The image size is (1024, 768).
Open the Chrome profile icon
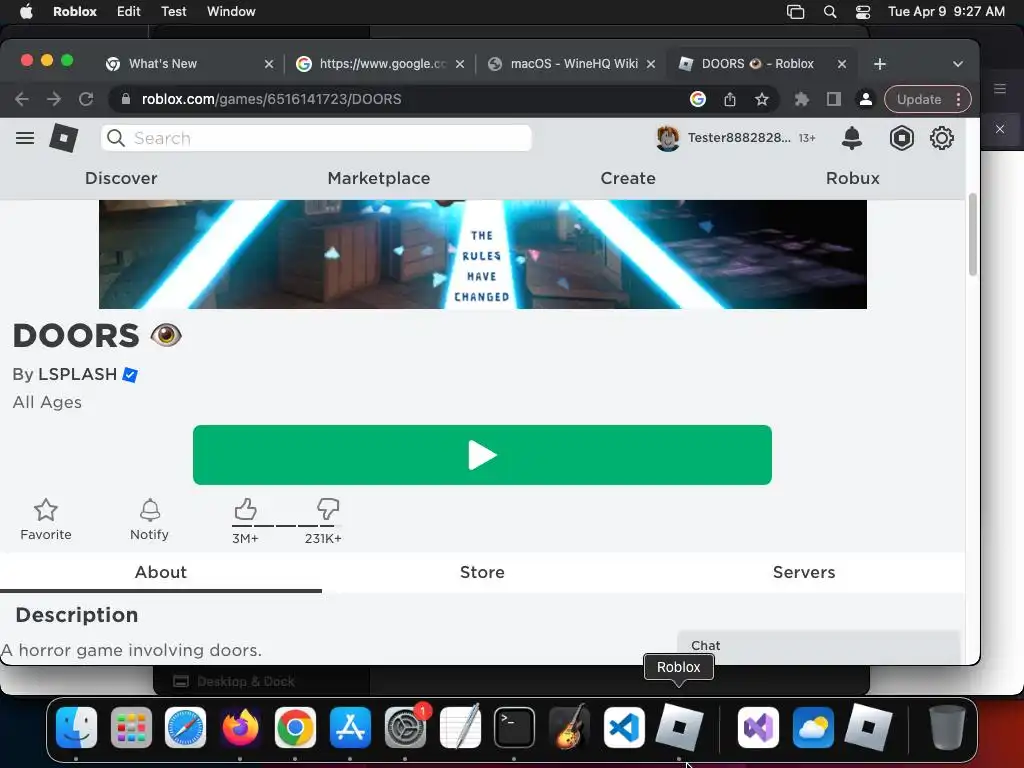[x=865, y=99]
